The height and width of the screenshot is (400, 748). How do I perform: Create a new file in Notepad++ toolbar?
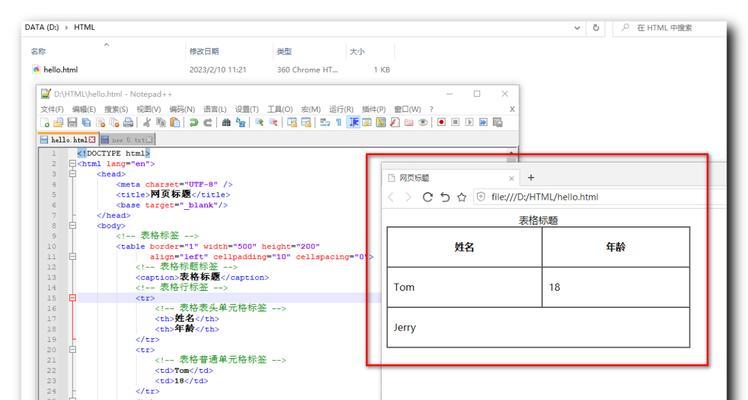tap(45, 123)
